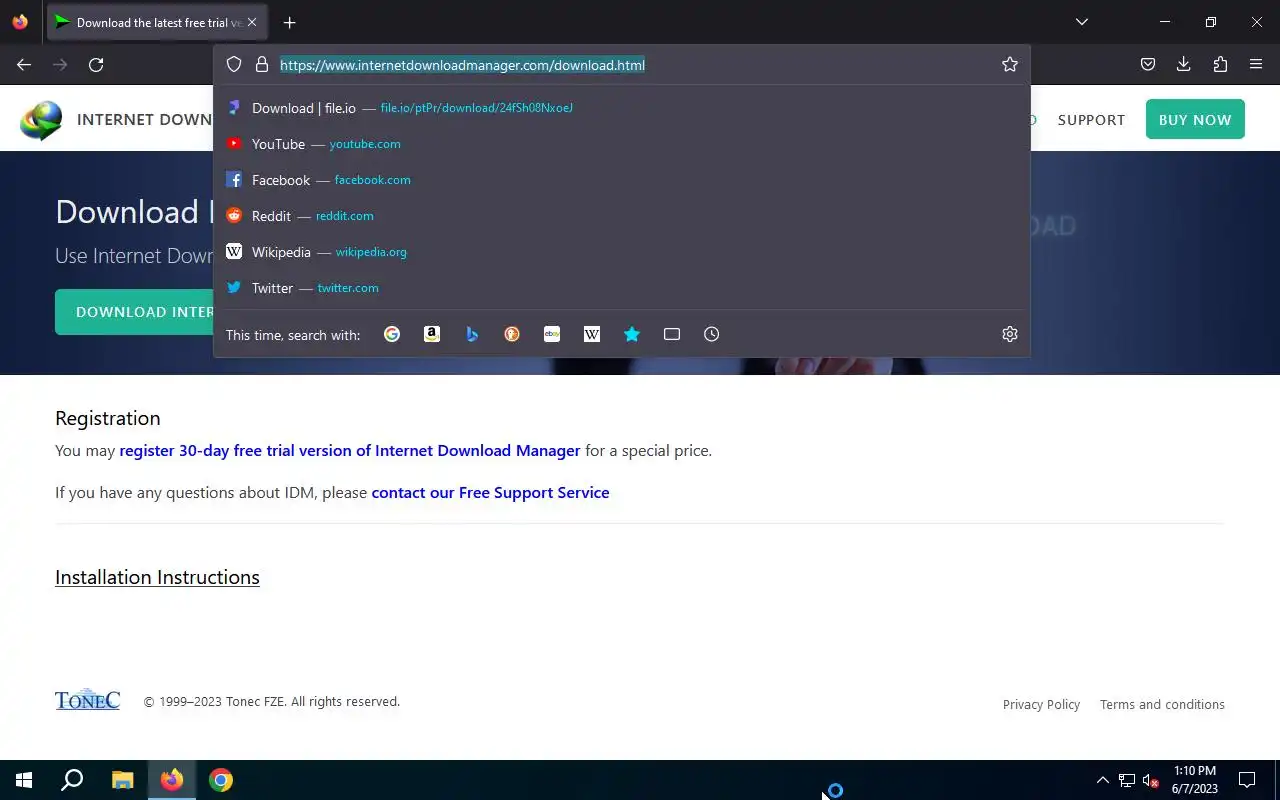Open search settings gear icon
This screenshot has width=1280, height=800.
coord(1010,334)
